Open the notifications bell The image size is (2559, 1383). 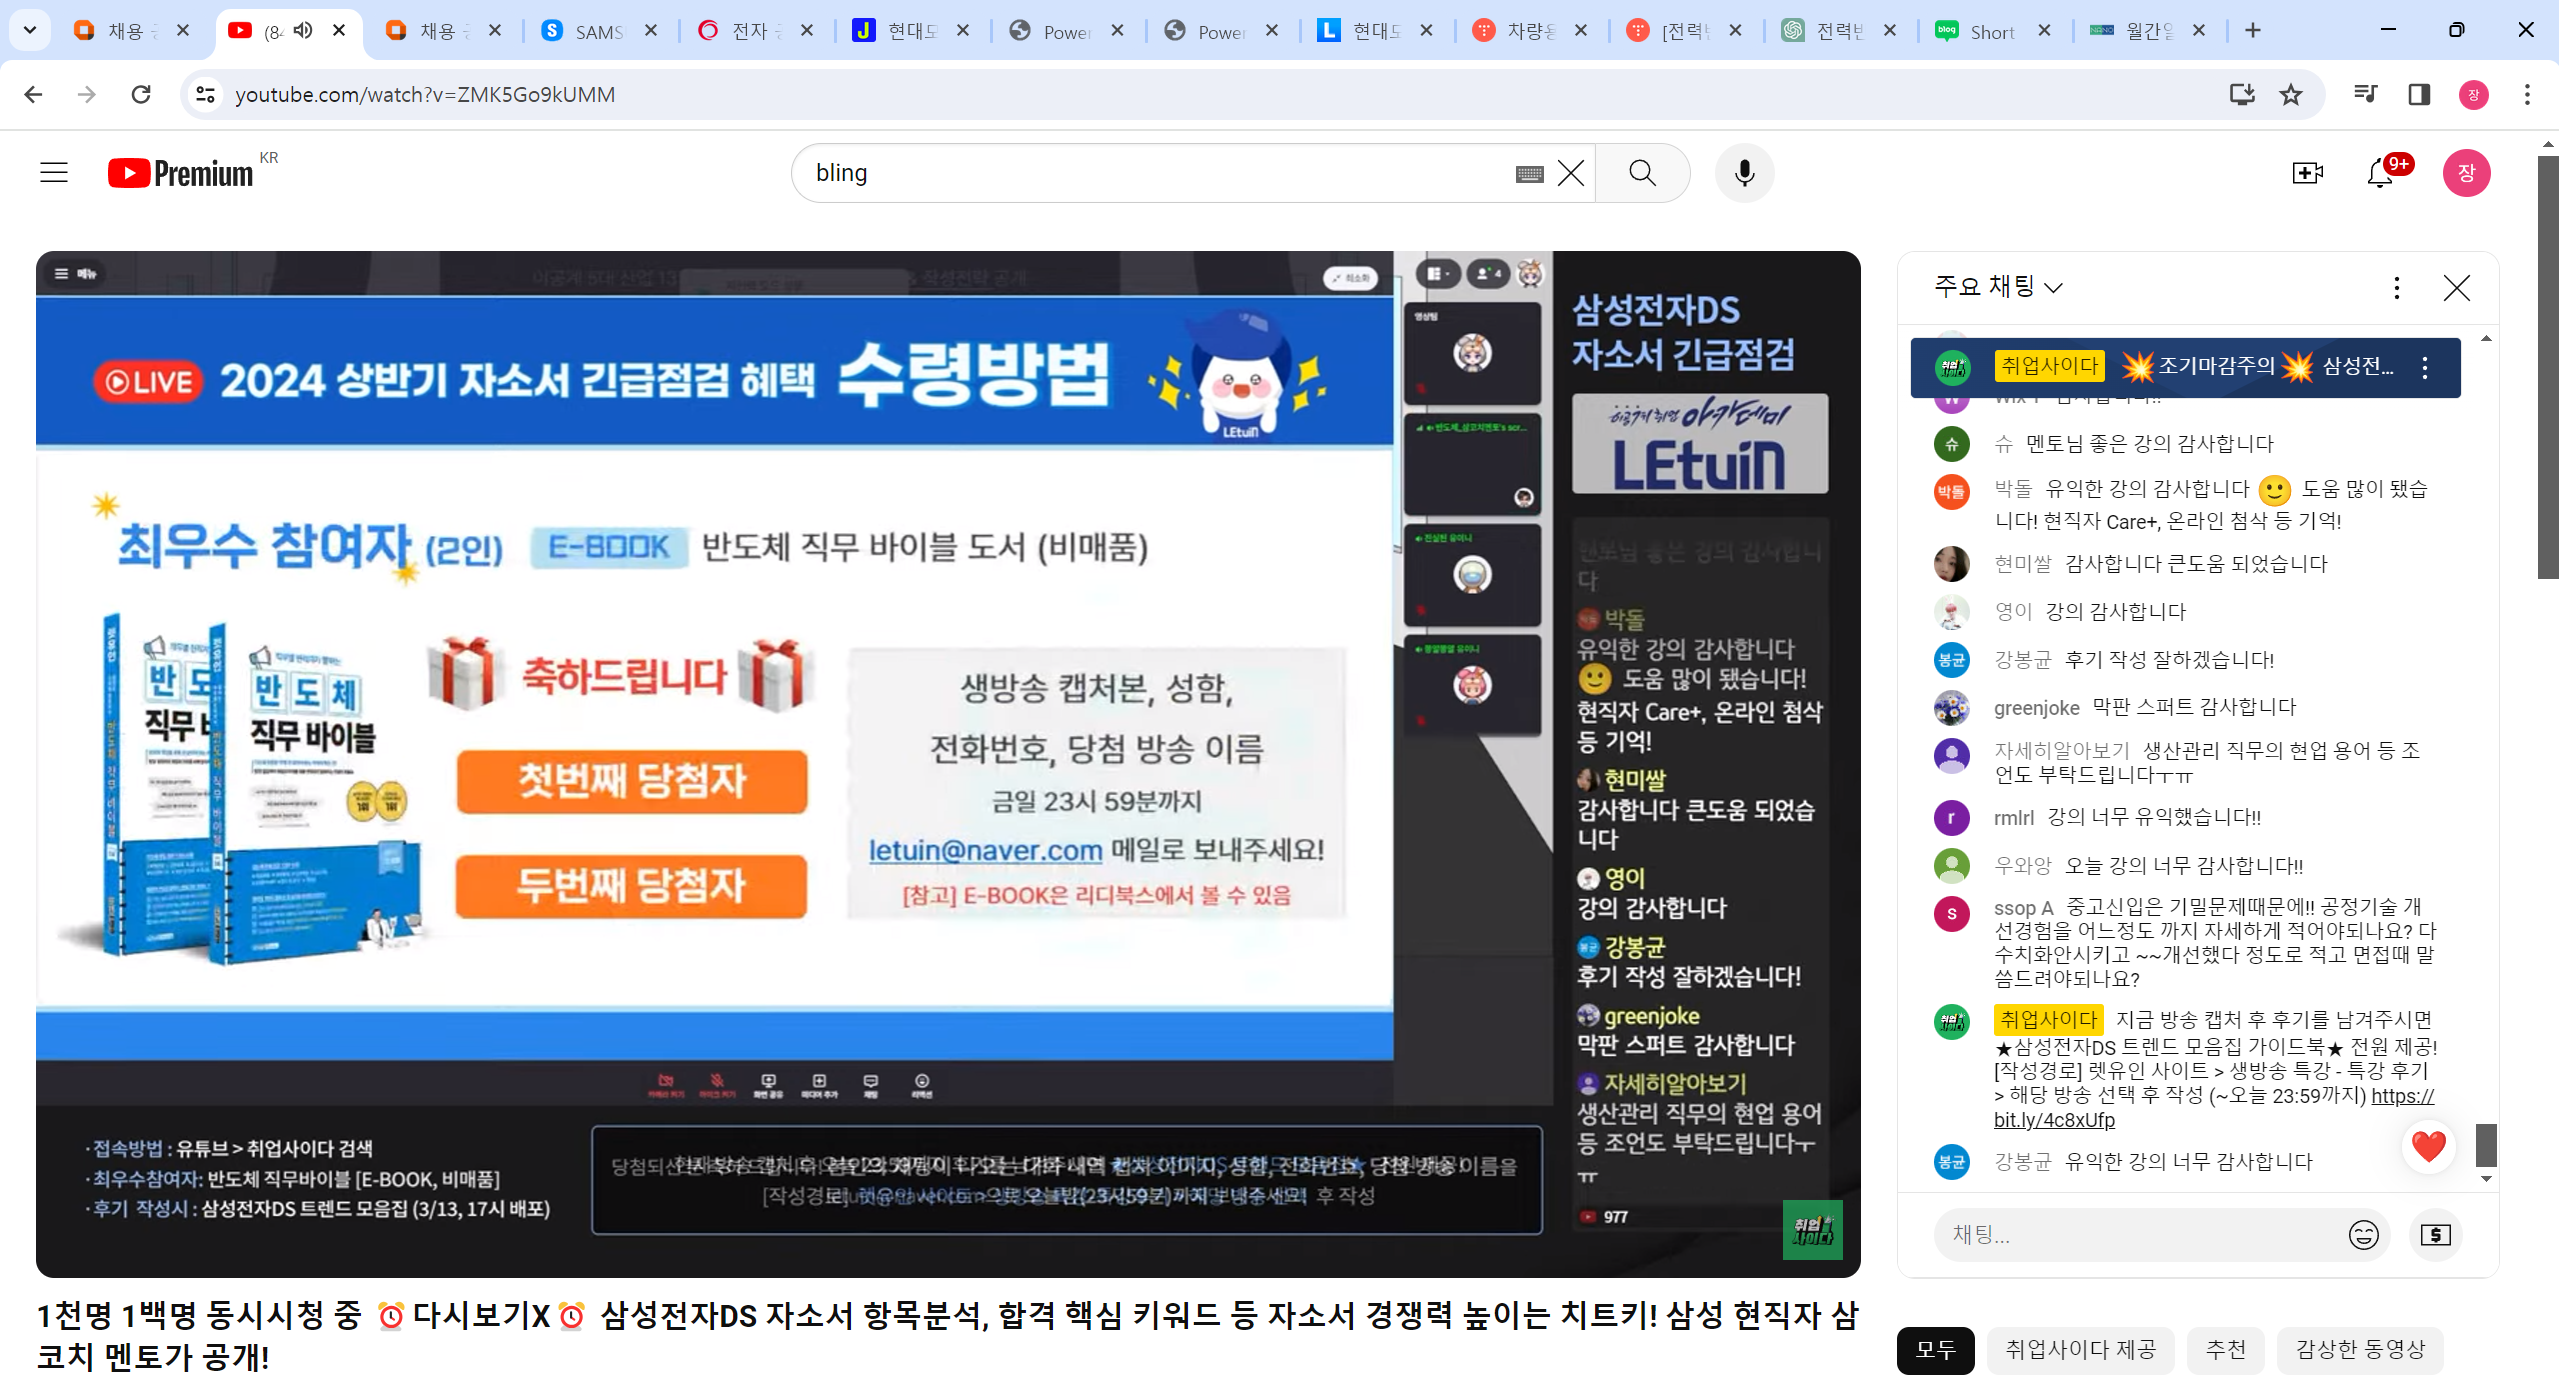tap(2381, 173)
